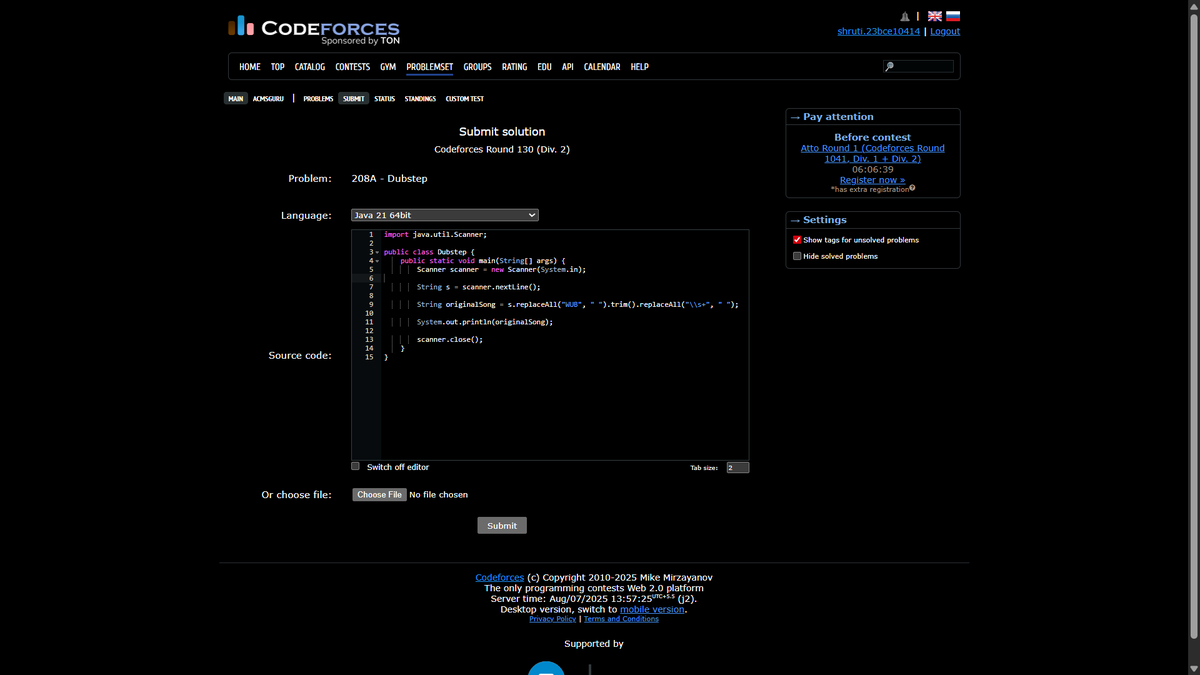Open CATALOG in main navigation
The image size is (1200, 675).
[310, 67]
